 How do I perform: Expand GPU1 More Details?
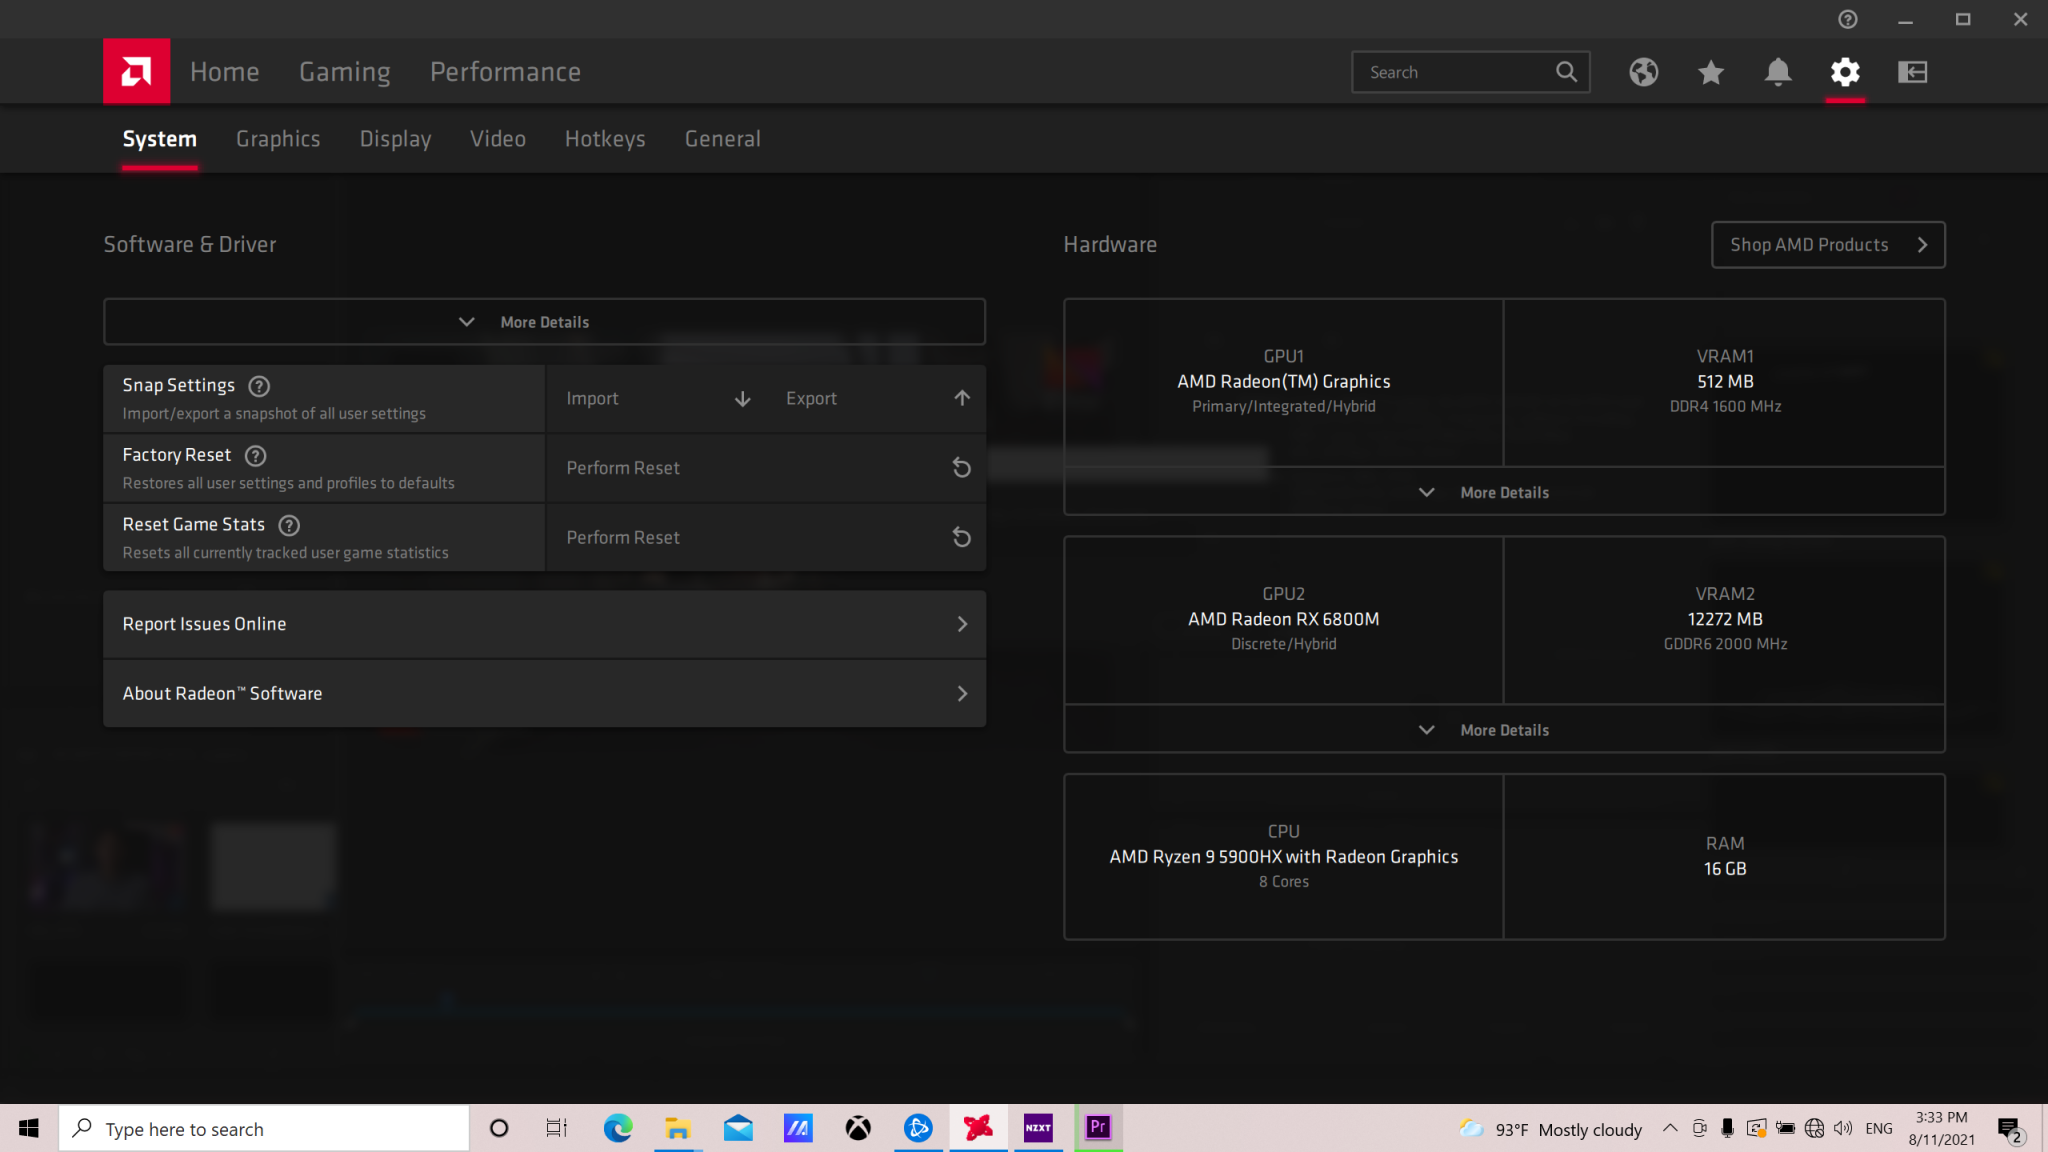[x=1504, y=492]
